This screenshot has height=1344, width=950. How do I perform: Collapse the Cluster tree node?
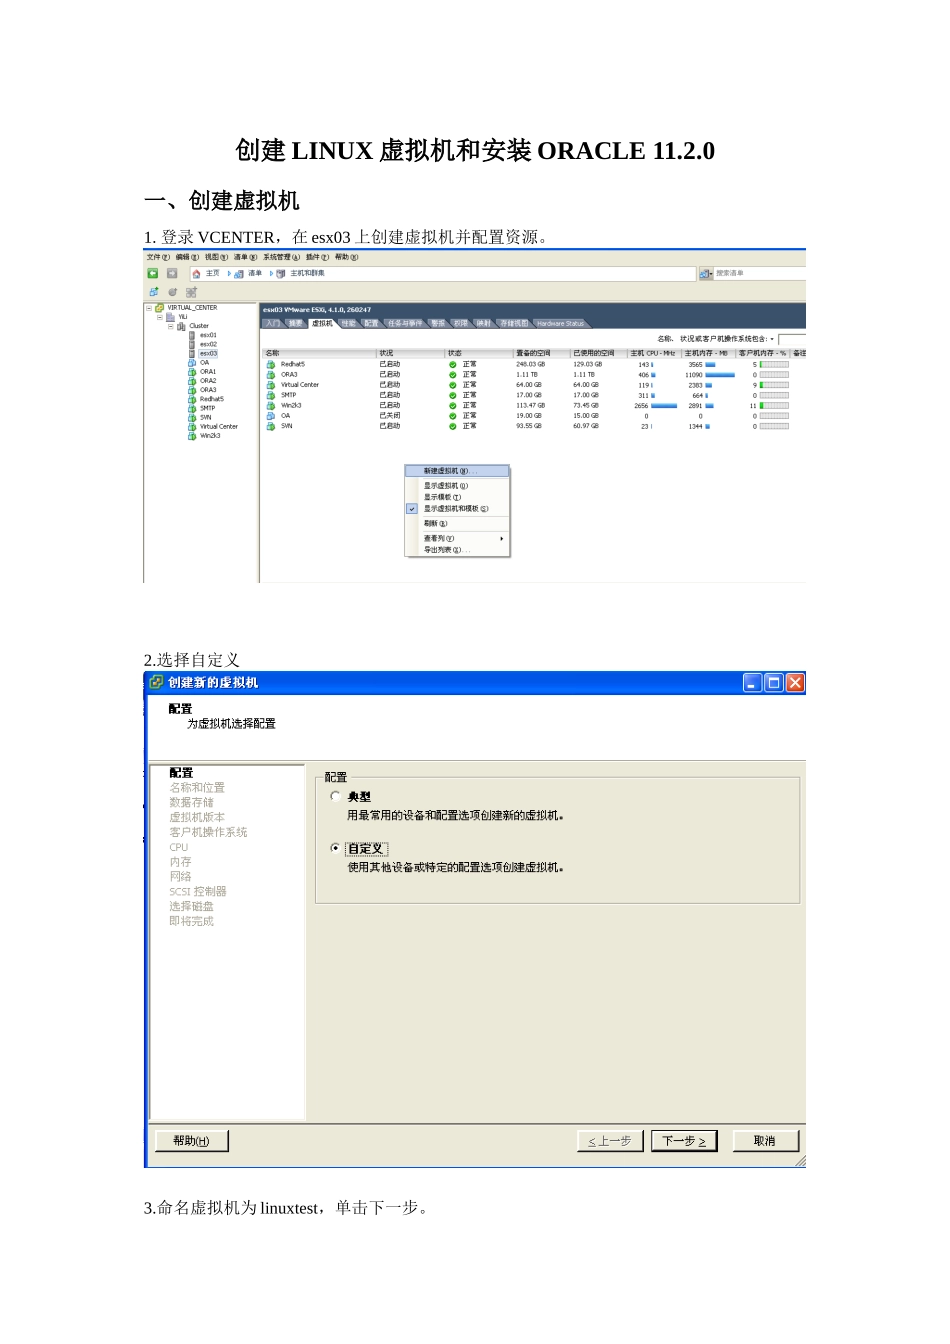click(170, 326)
